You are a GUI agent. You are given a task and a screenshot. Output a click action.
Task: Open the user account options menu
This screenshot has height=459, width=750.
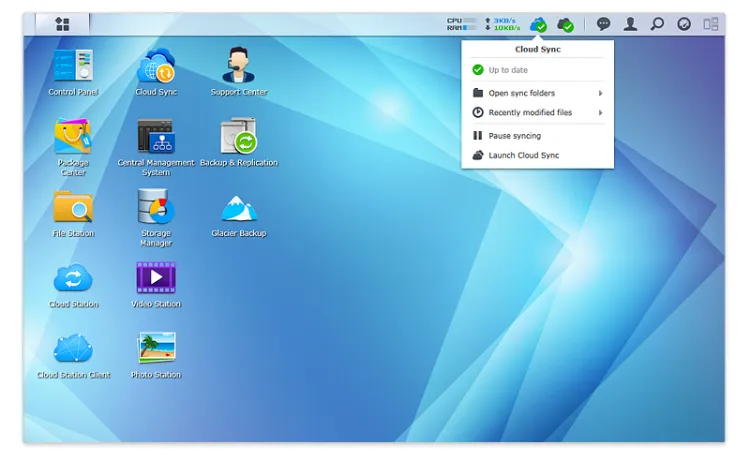click(x=630, y=24)
